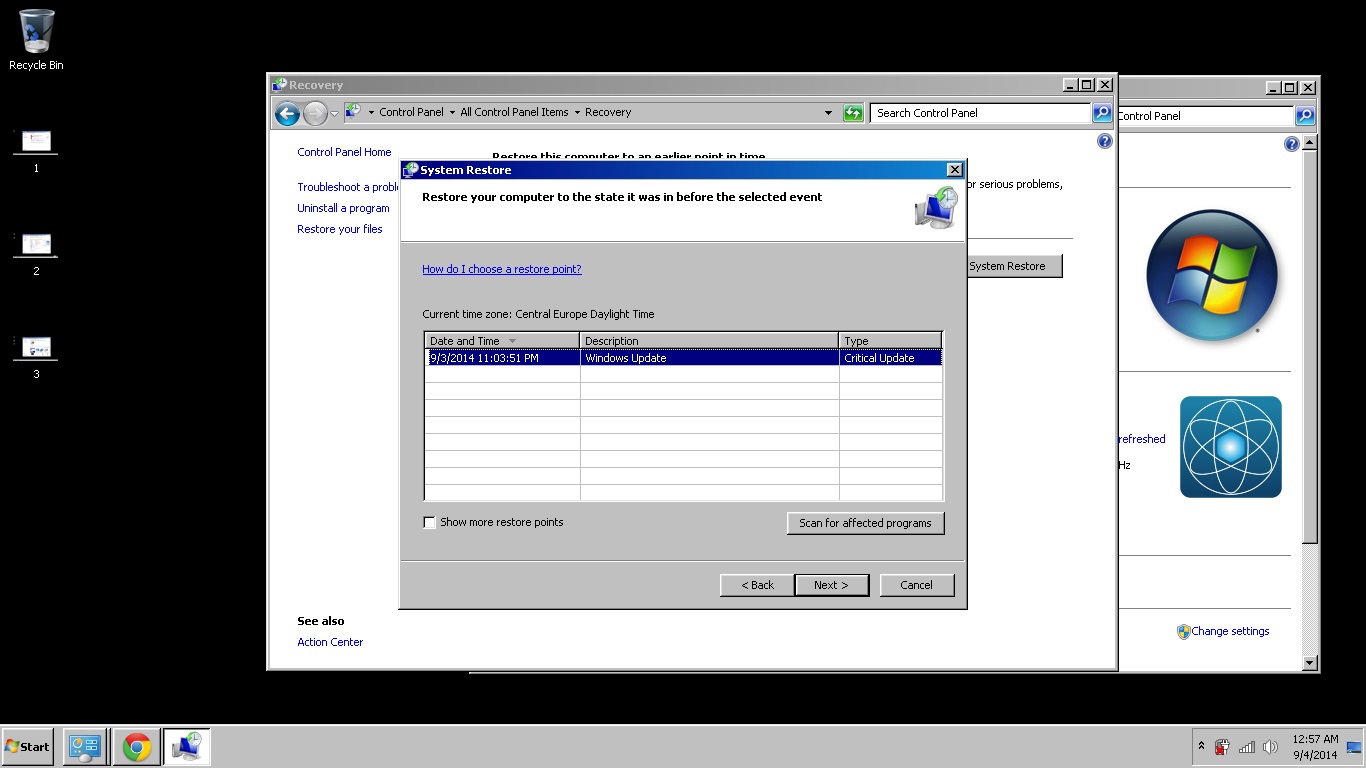Click the scrollbar down arrow in right window
1366x768 pixels.
coord(1310,663)
